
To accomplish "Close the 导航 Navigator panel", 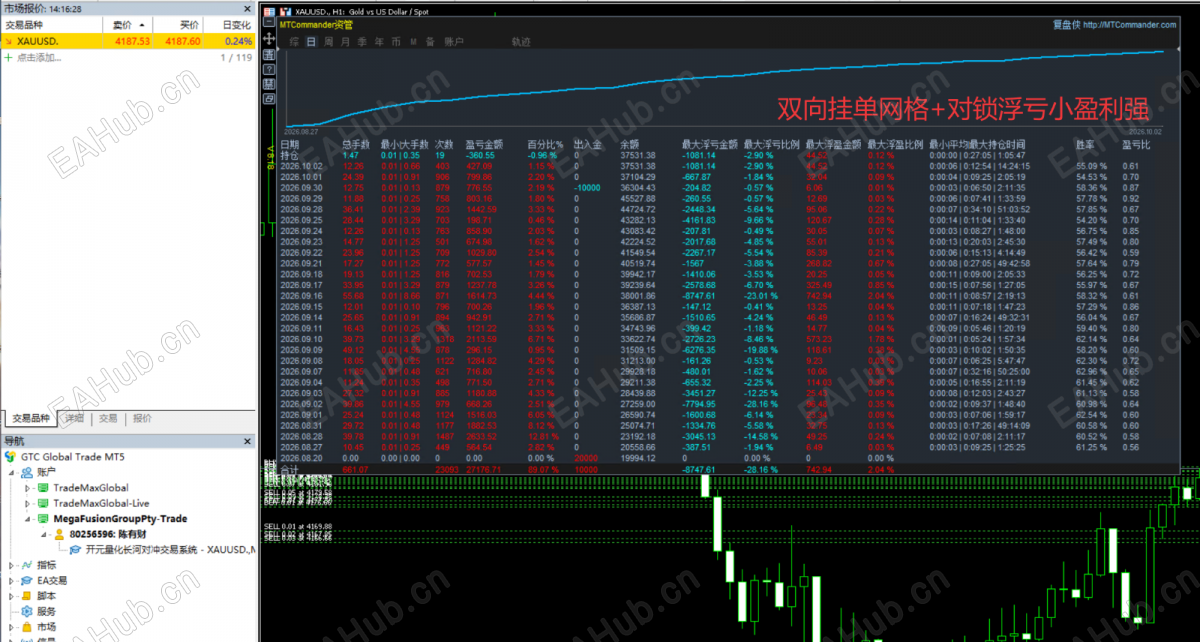I will (247, 441).
